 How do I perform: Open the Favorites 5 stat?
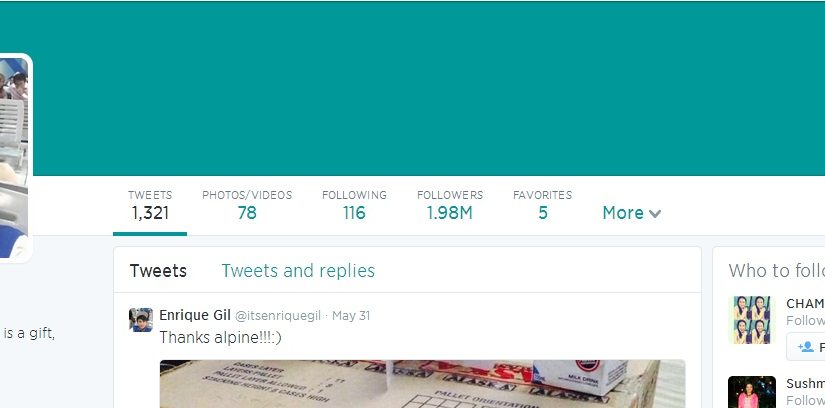(x=542, y=205)
